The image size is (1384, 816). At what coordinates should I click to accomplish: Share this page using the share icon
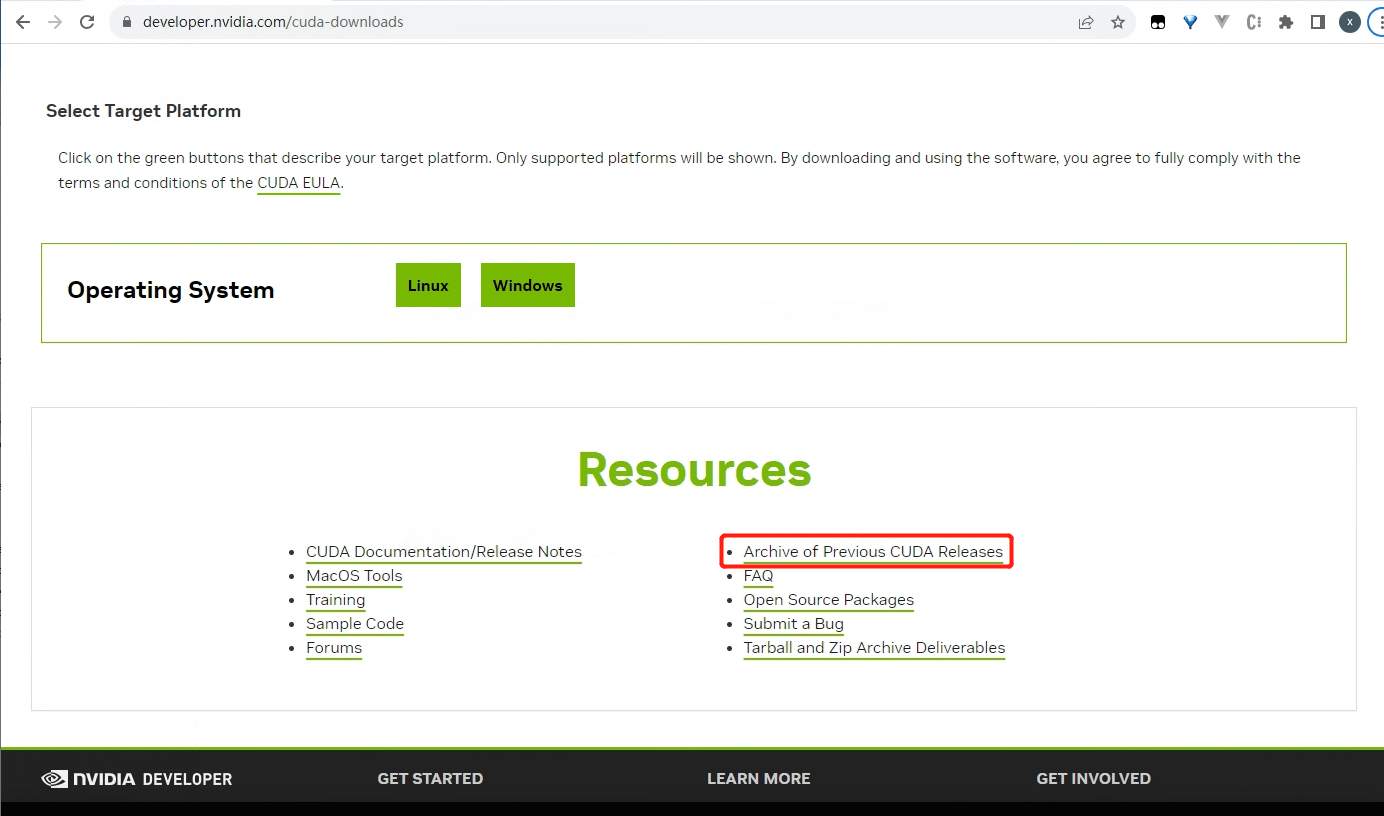pyautogui.click(x=1086, y=22)
